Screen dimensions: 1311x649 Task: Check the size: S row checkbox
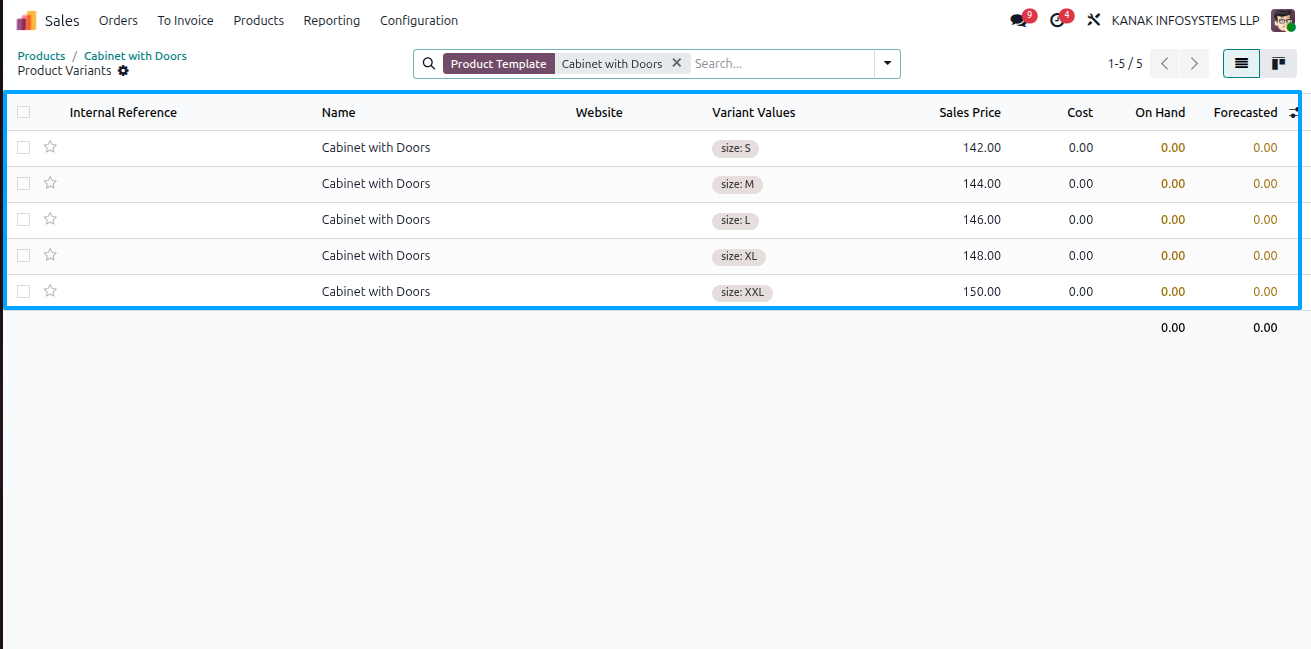tap(23, 147)
